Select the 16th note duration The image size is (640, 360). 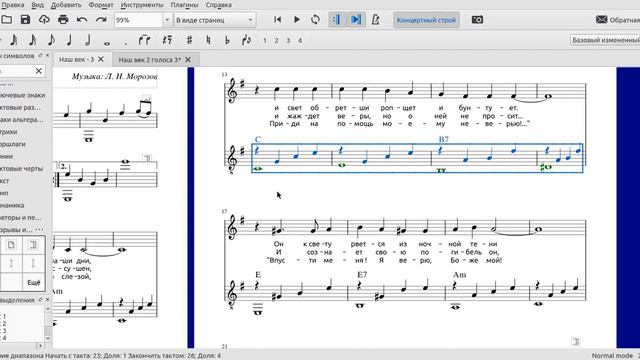pyautogui.click(x=33, y=40)
